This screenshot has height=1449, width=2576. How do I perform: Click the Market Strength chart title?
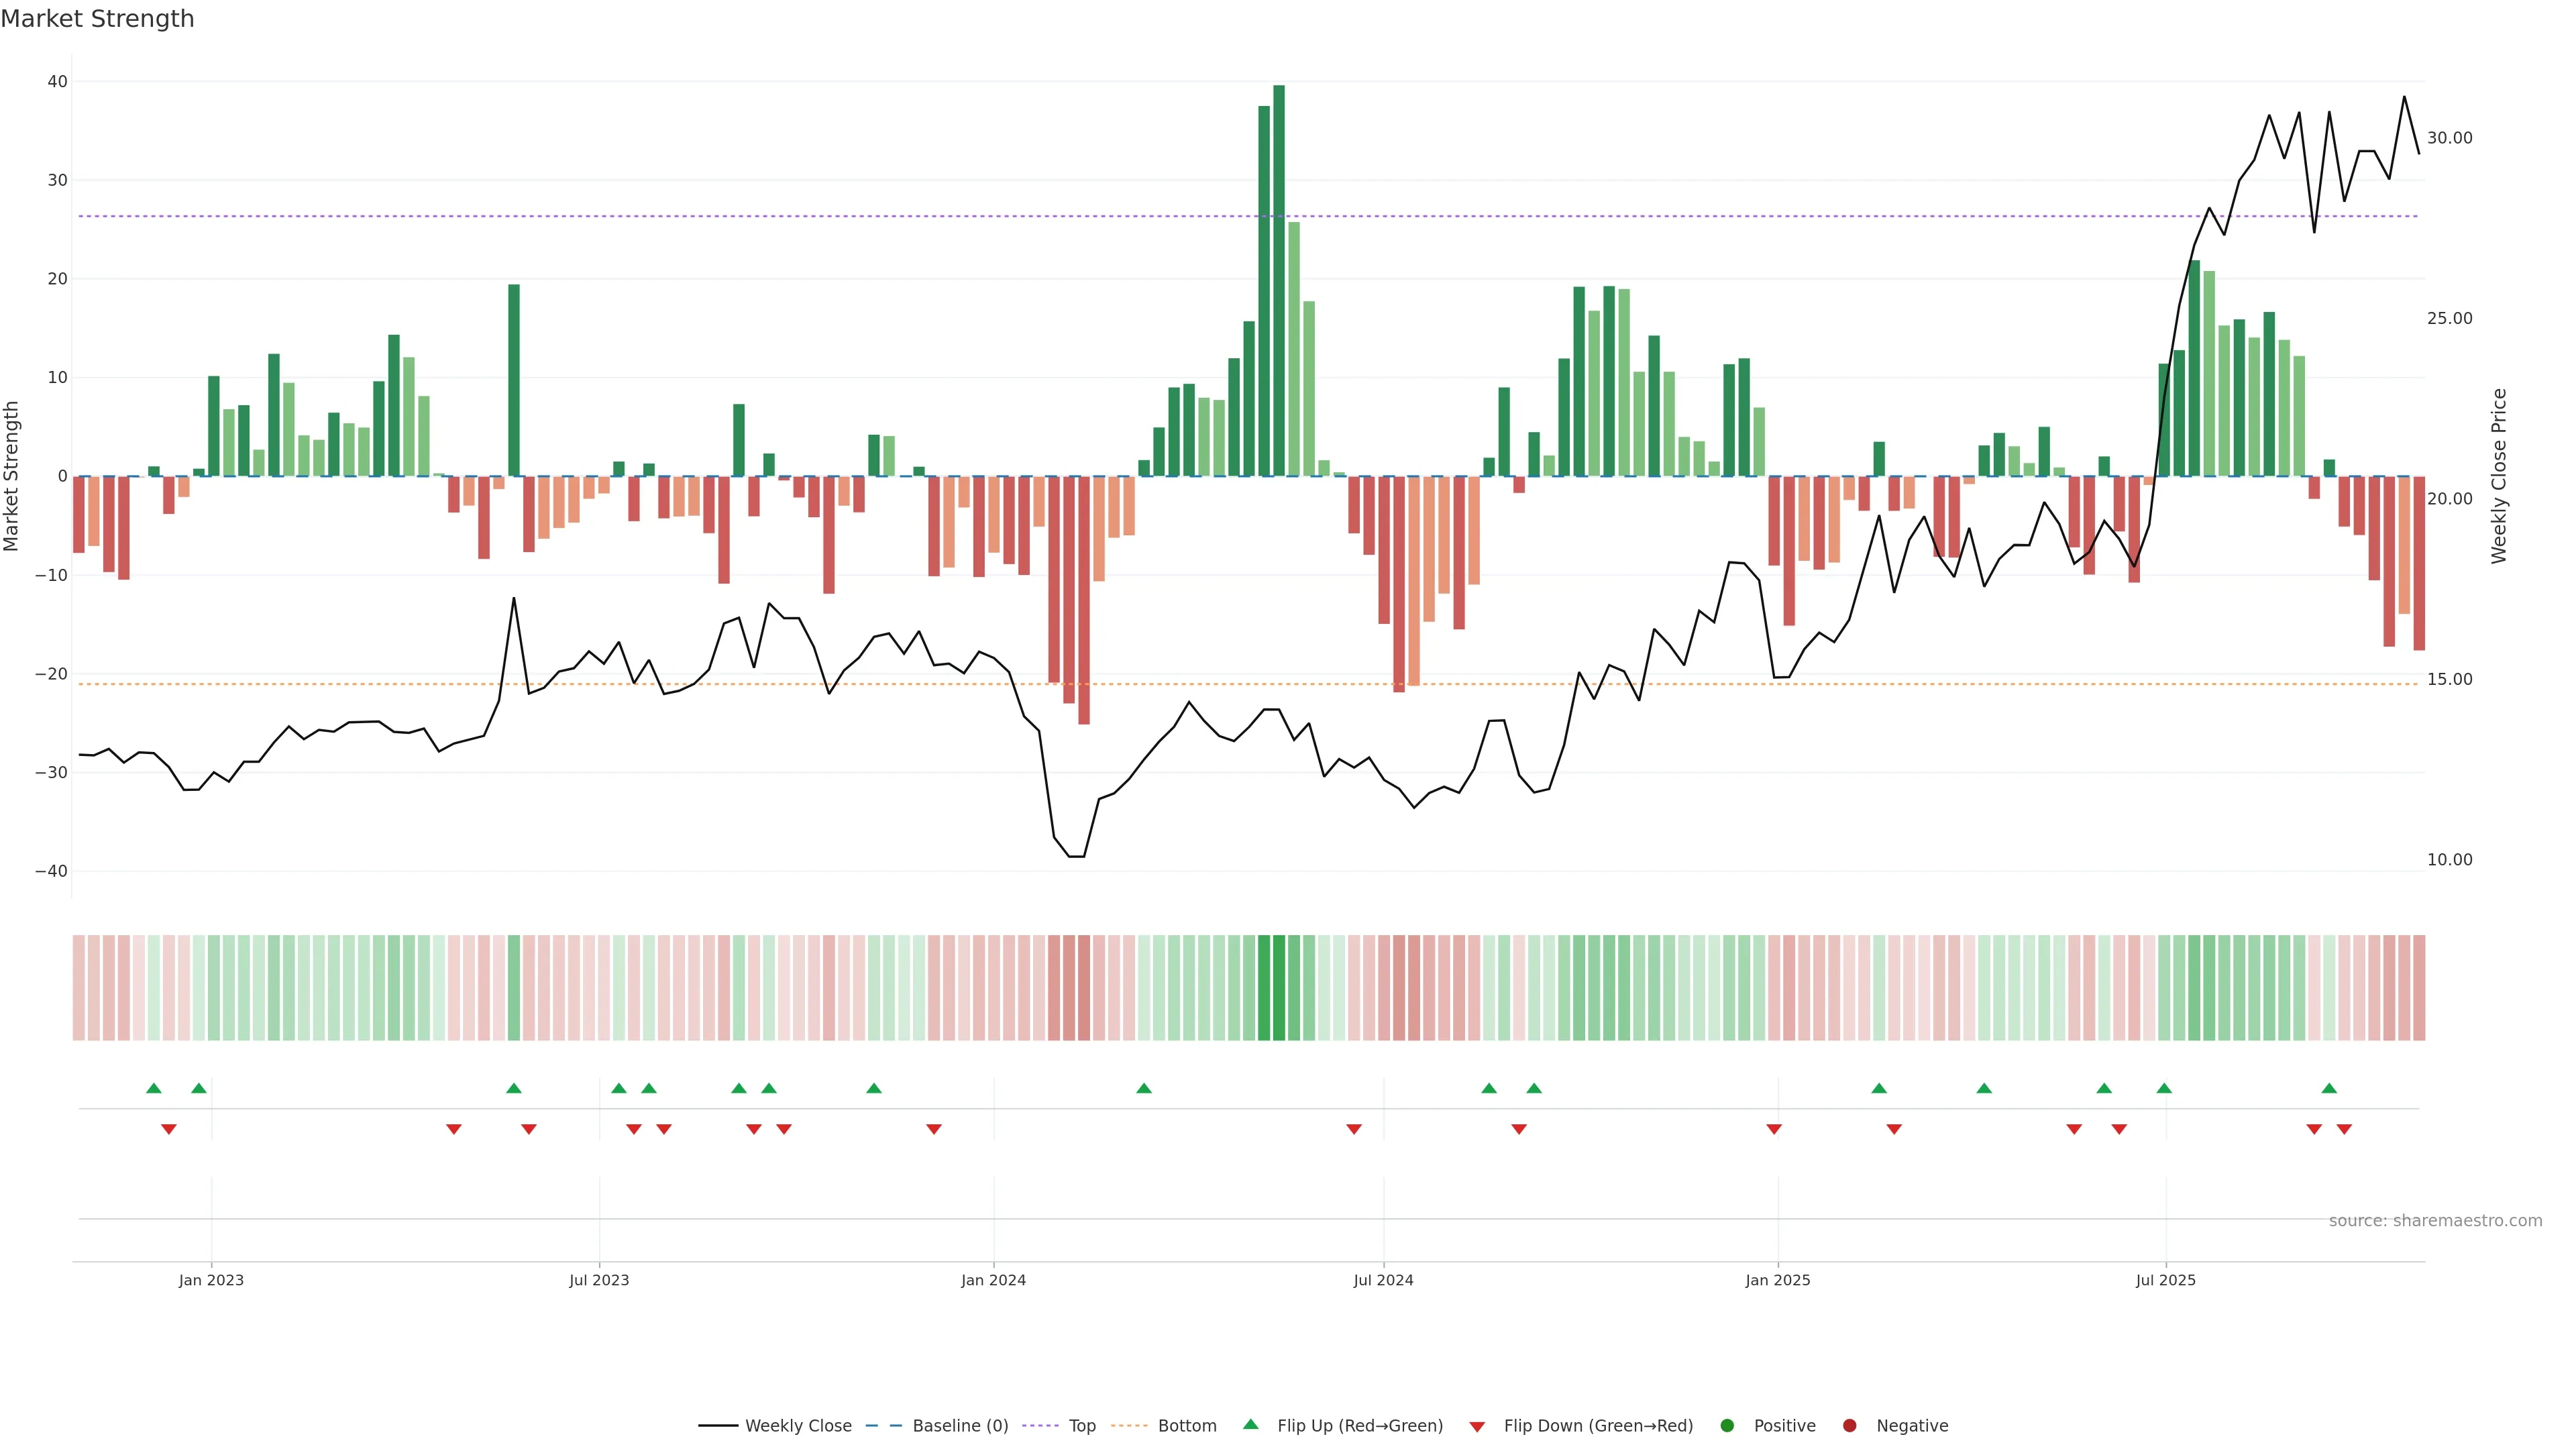(97, 19)
